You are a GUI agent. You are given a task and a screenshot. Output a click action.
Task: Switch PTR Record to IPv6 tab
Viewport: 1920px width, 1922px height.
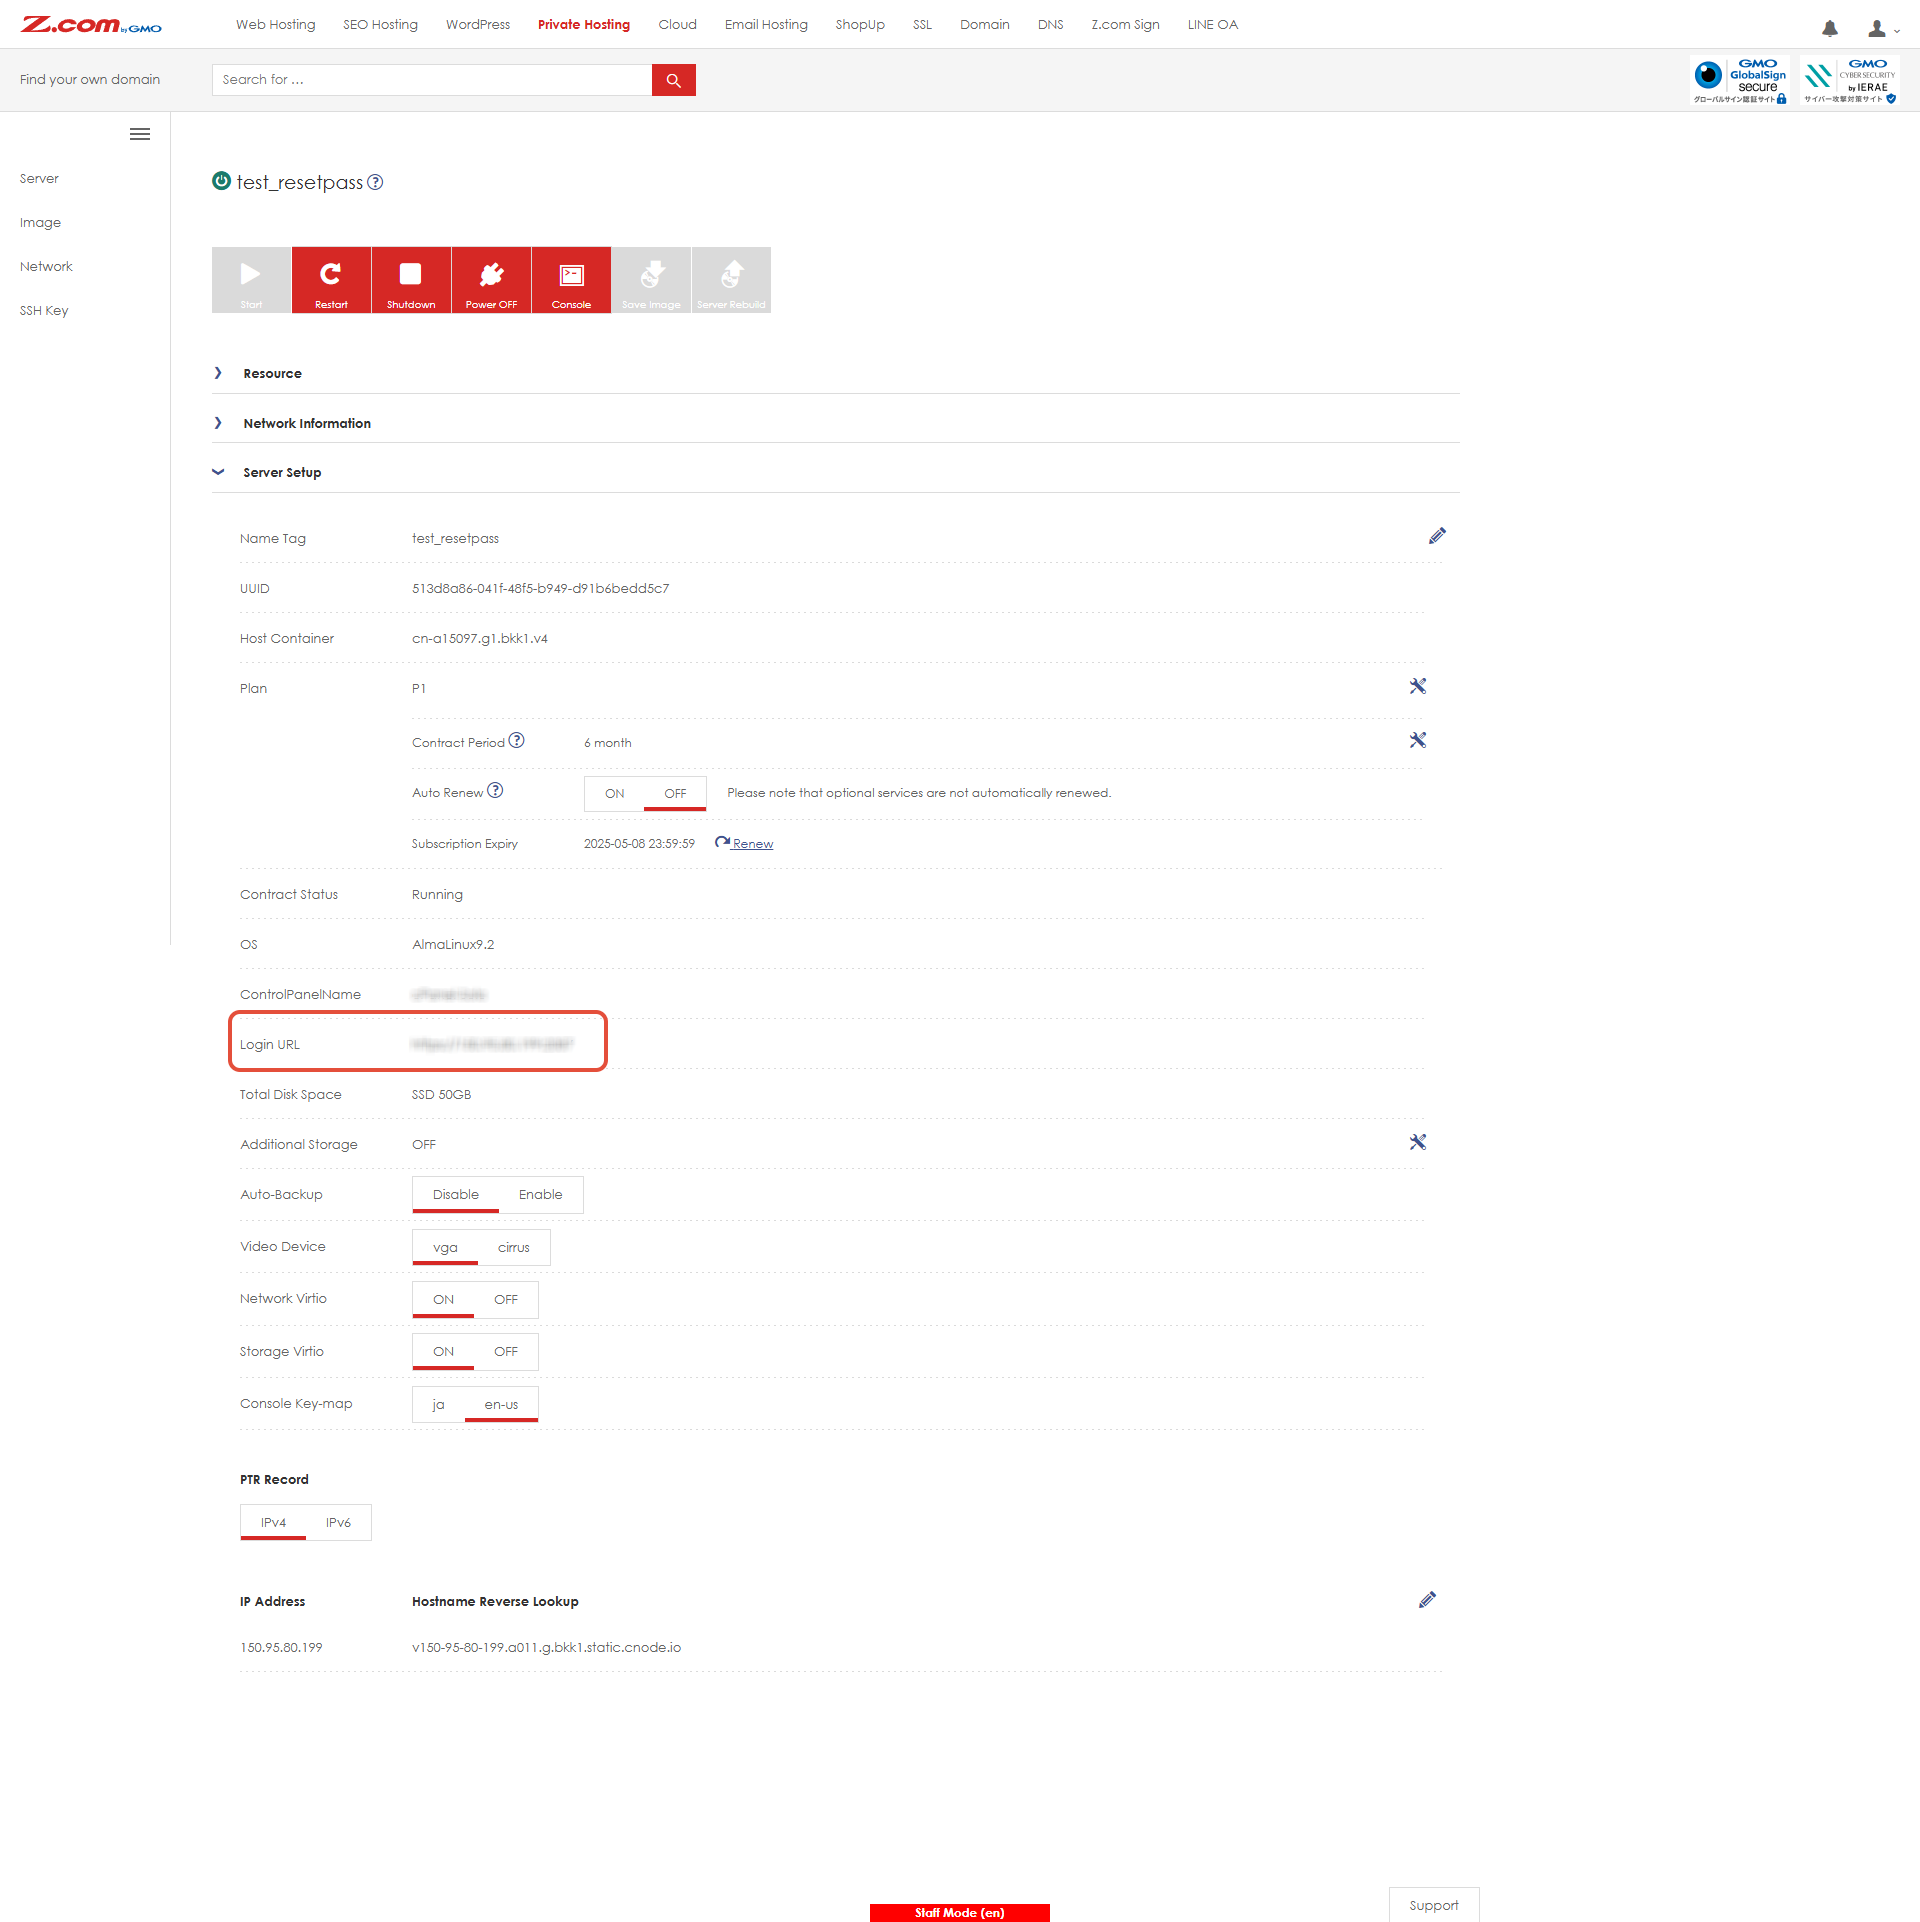(338, 1522)
